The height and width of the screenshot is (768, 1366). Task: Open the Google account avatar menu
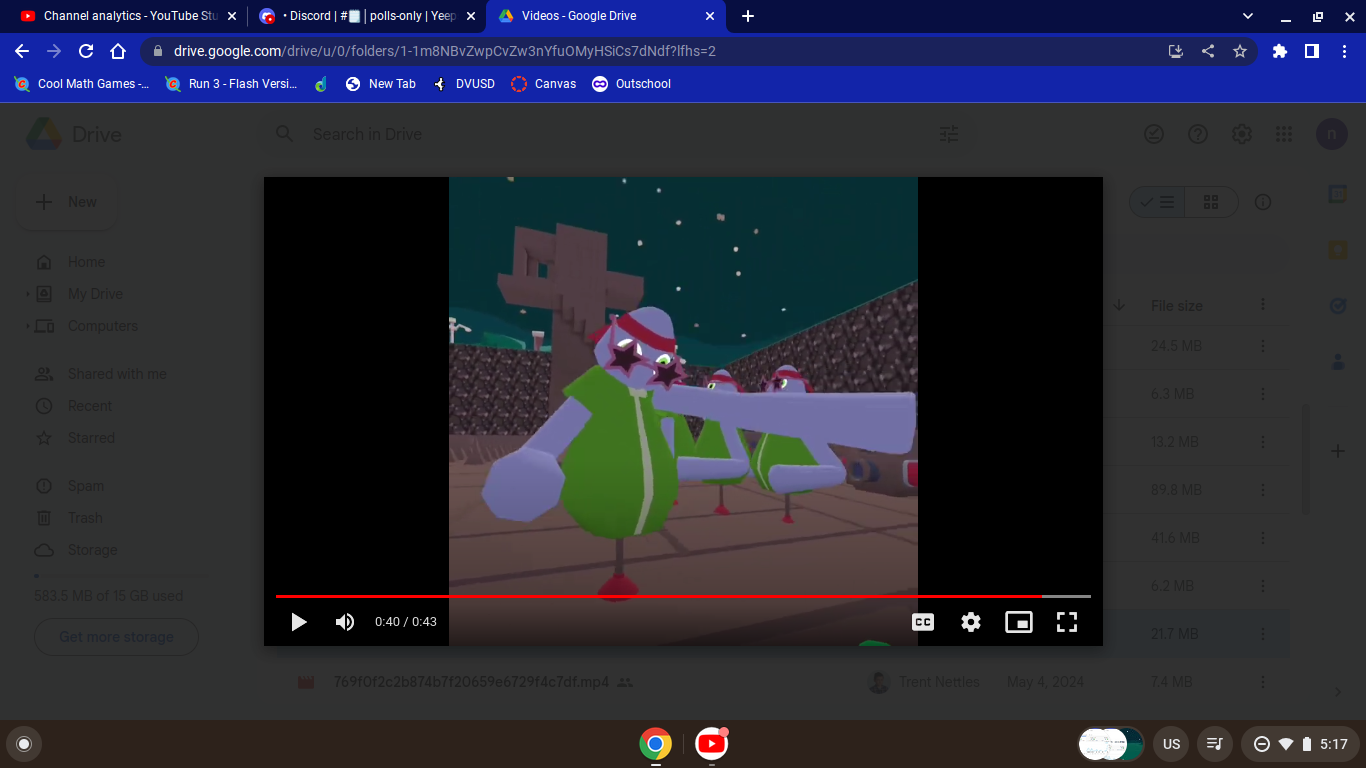click(1332, 134)
